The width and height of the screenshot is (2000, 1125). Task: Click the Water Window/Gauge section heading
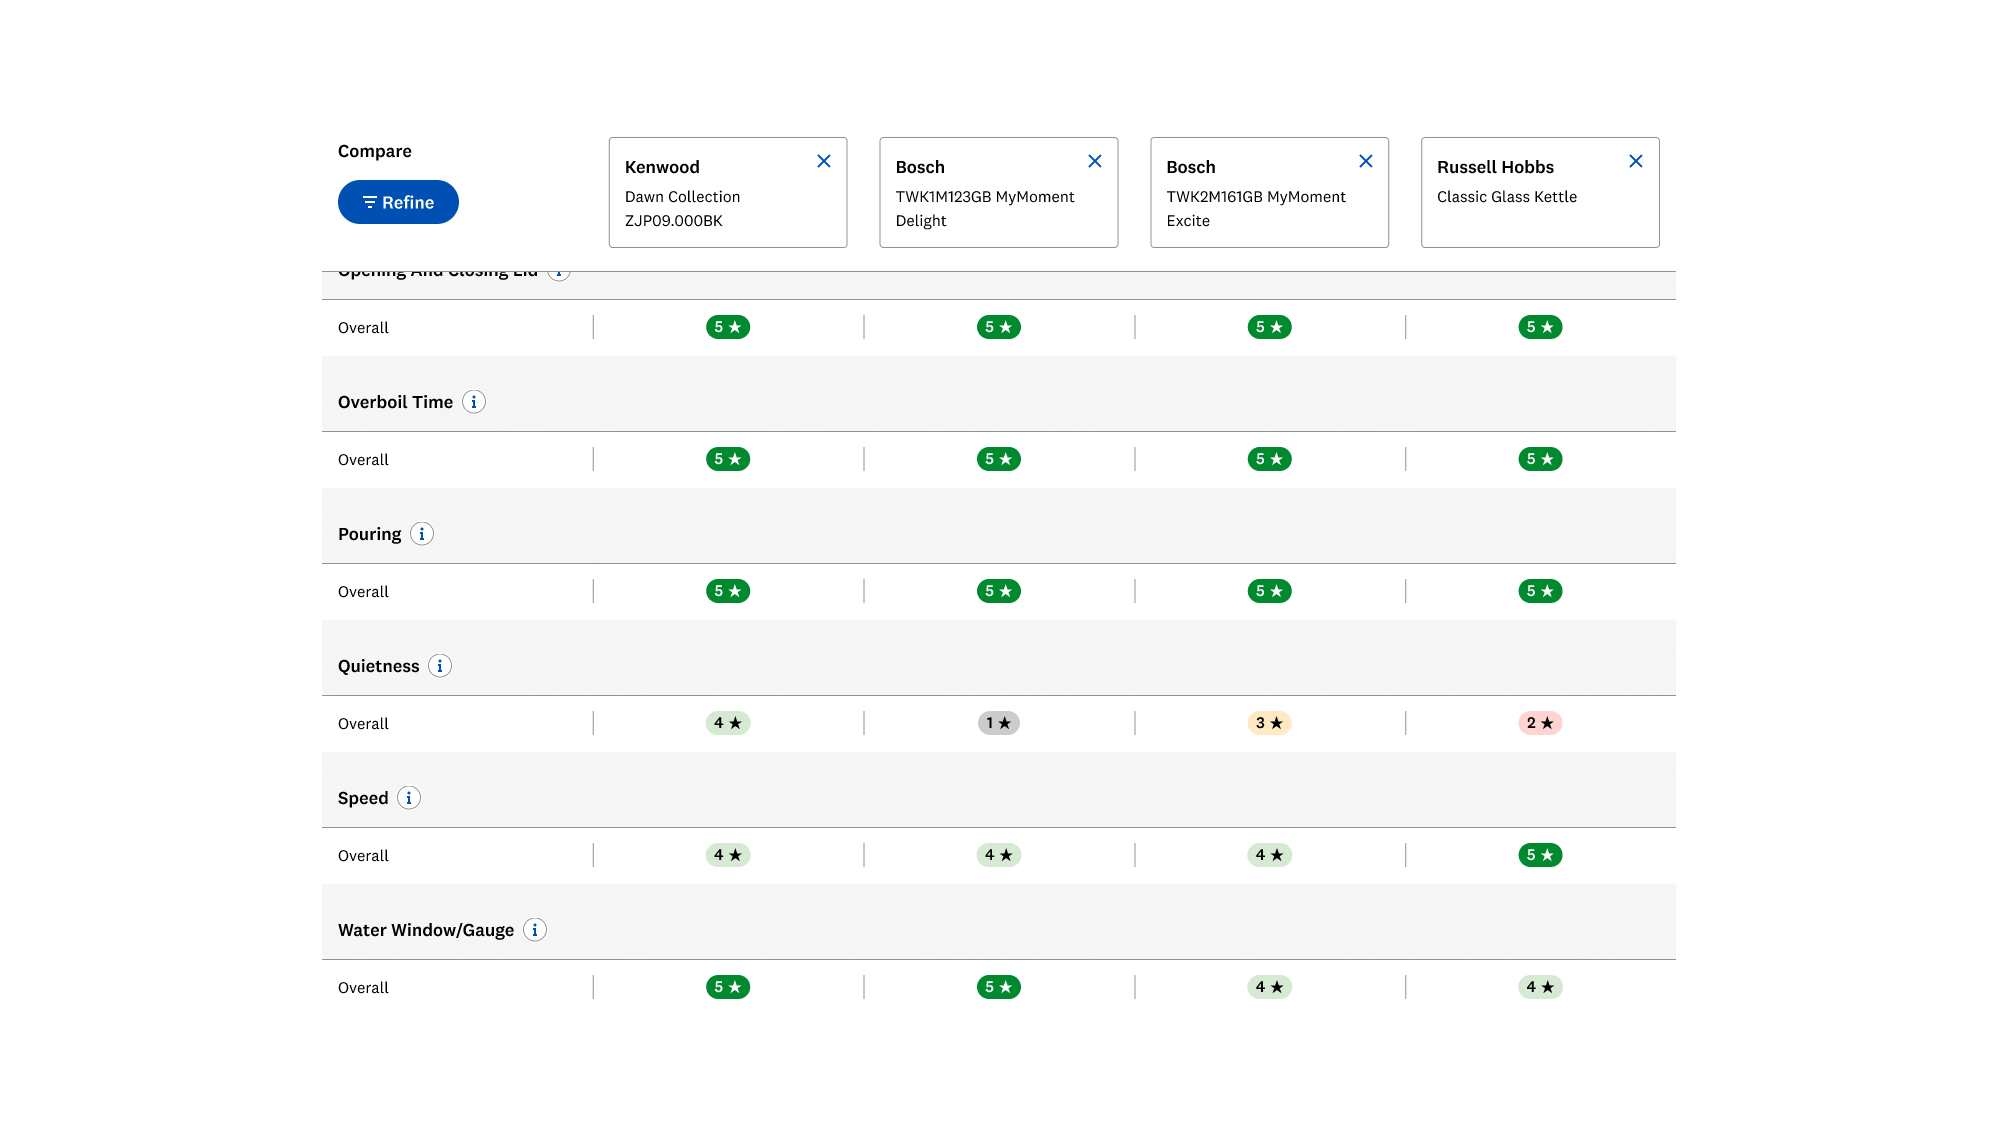pyautogui.click(x=426, y=930)
